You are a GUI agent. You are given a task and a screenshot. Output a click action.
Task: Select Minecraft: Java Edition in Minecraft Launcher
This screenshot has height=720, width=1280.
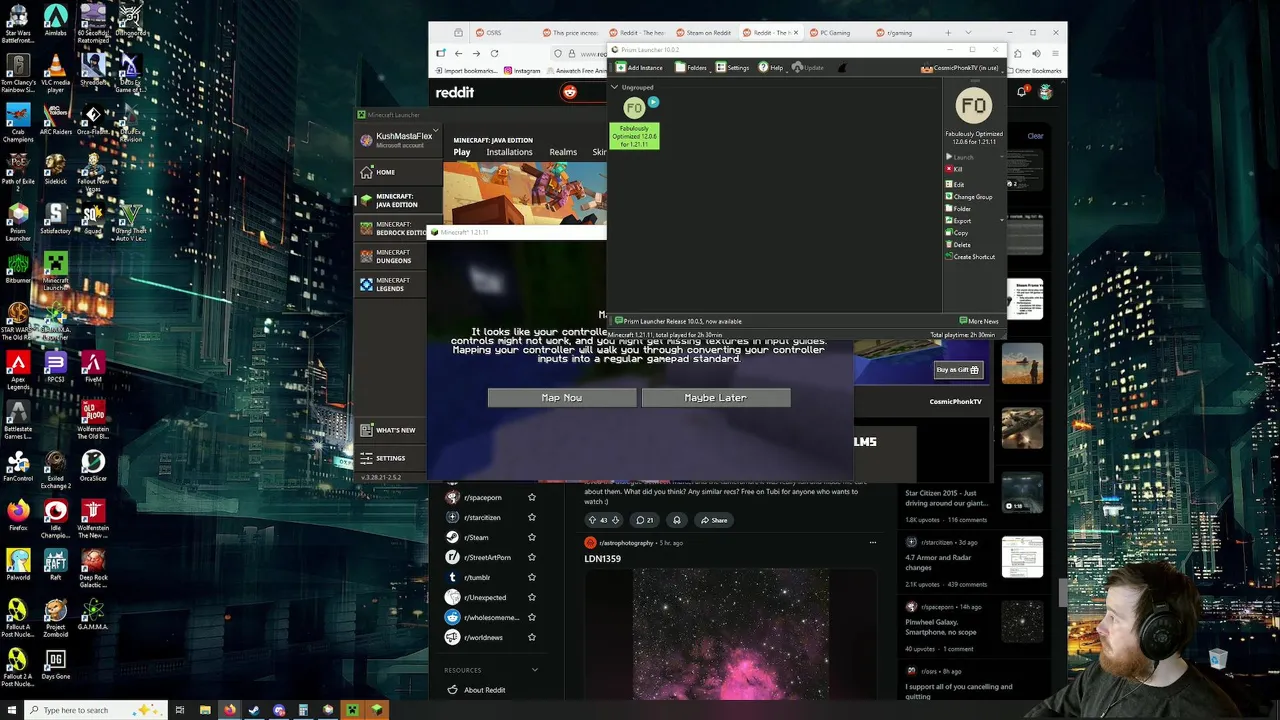398,201
